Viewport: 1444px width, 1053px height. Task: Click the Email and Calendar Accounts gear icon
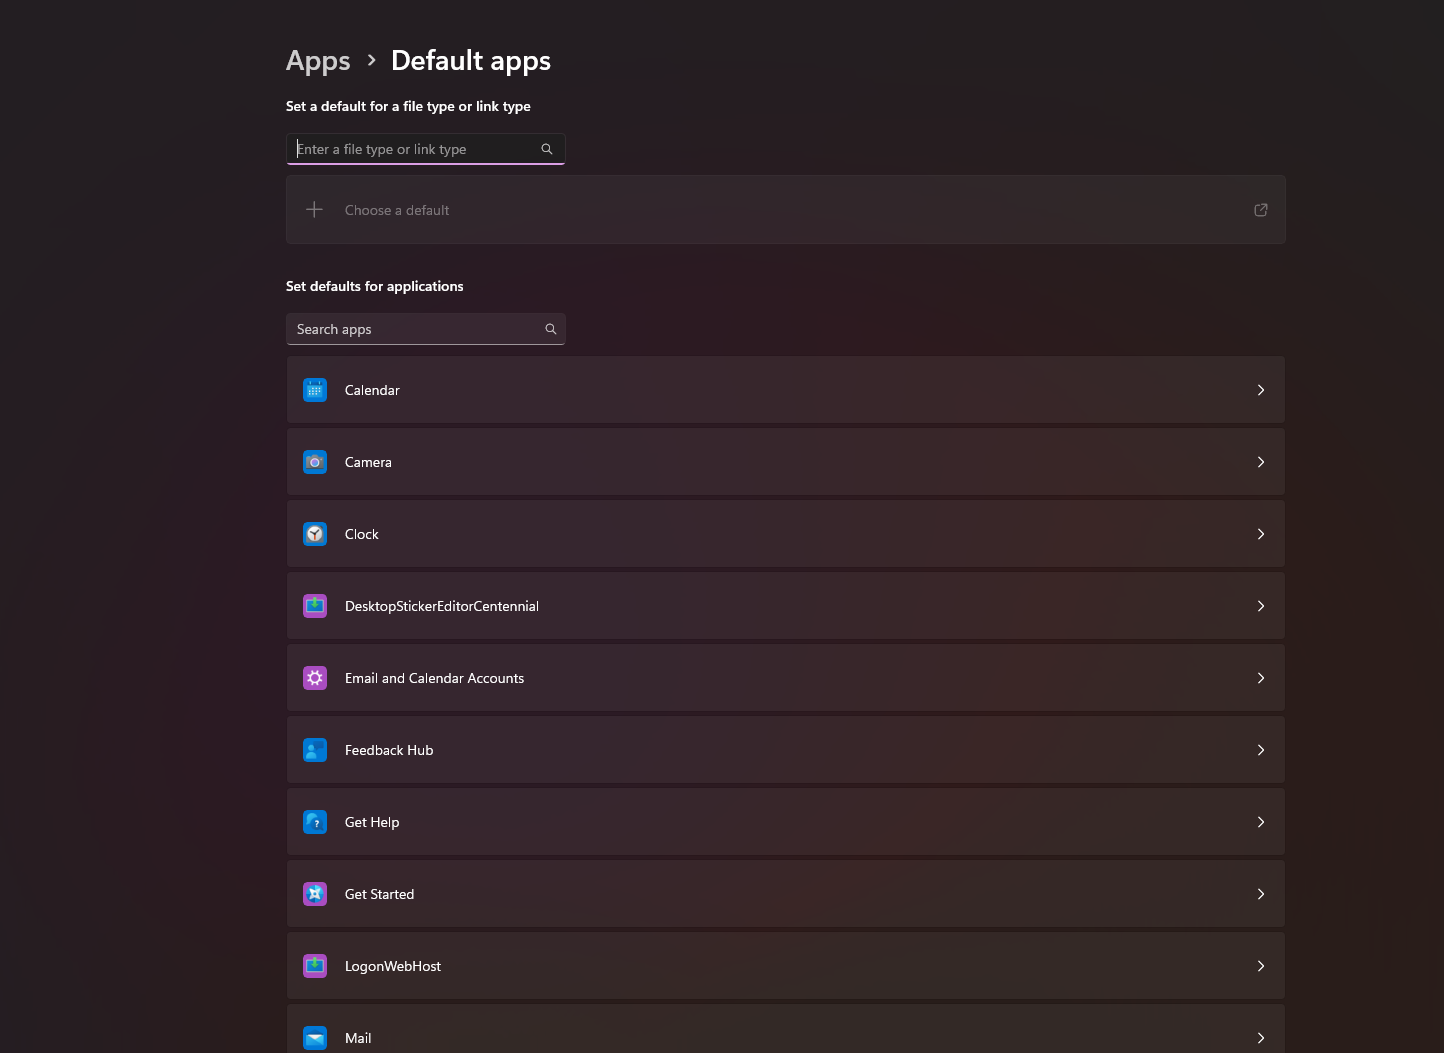point(315,678)
